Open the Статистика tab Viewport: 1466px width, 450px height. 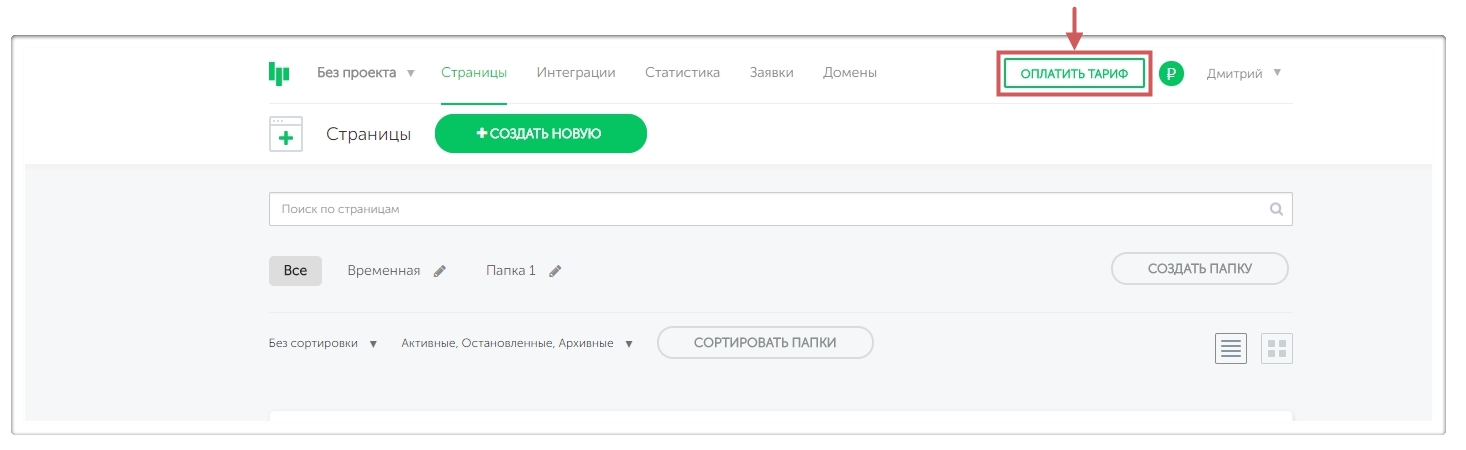point(682,72)
